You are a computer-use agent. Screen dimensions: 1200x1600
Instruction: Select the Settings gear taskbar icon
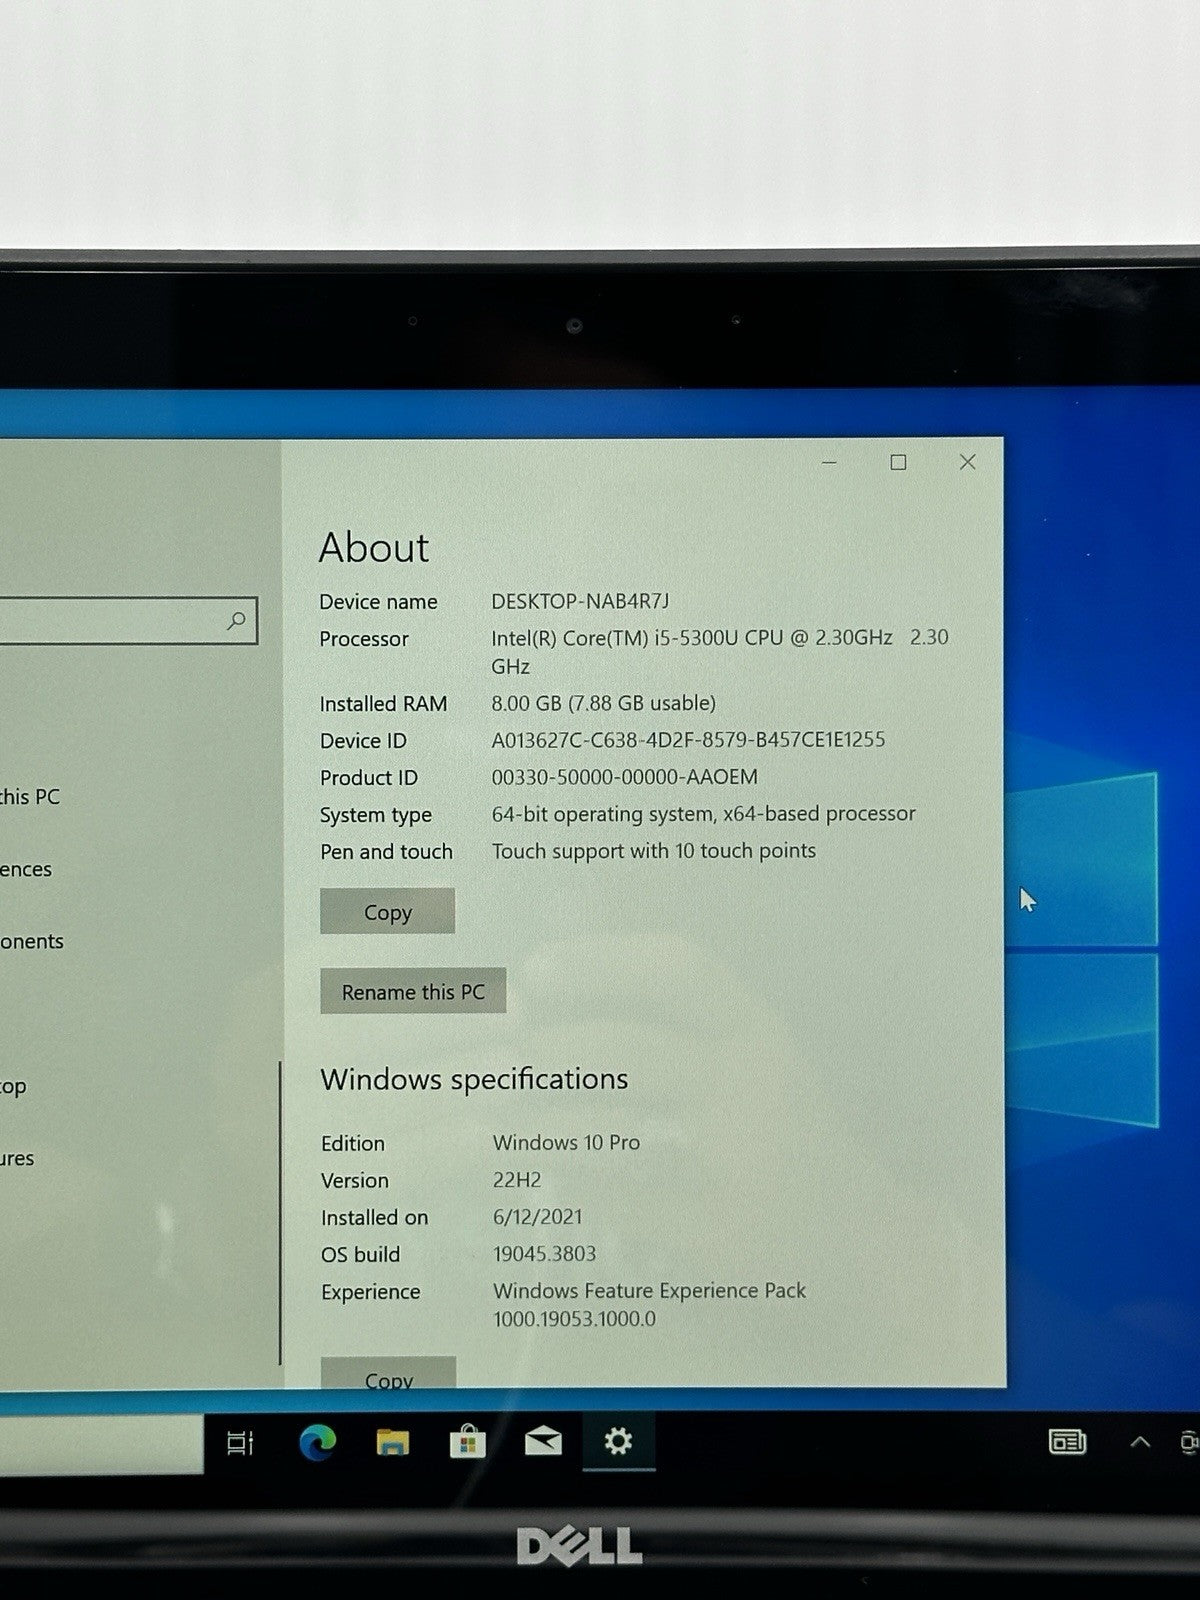click(x=618, y=1441)
